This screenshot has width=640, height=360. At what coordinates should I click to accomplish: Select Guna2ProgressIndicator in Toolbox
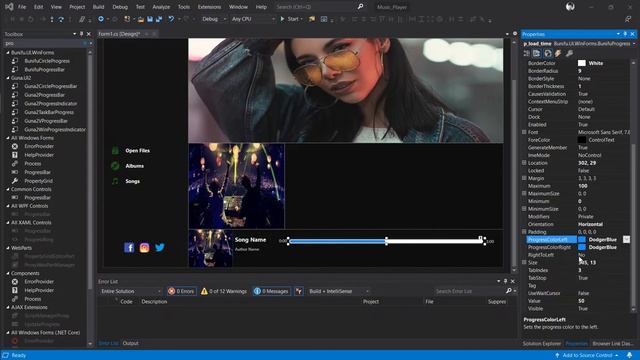[51, 104]
